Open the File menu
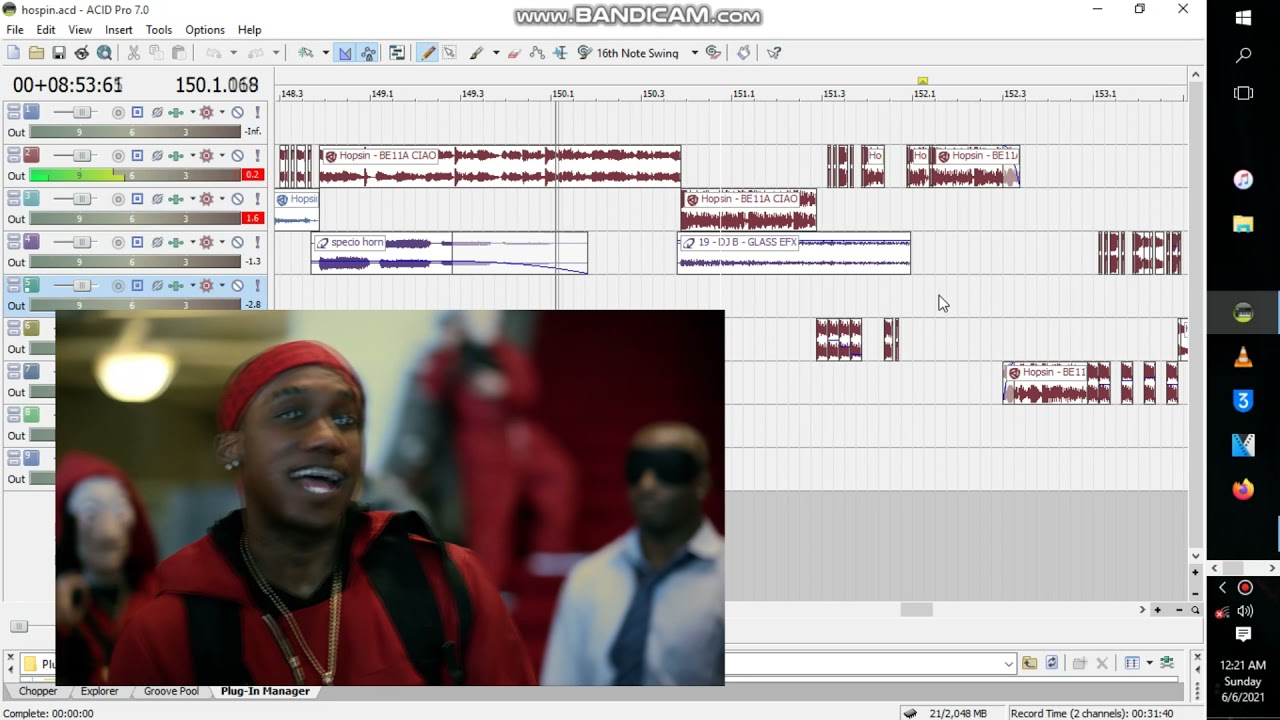 point(15,30)
